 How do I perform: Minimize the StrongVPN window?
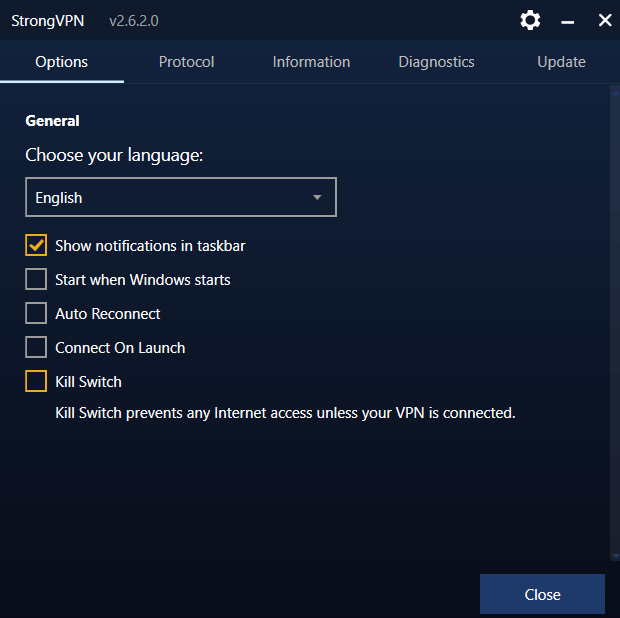tap(567, 22)
